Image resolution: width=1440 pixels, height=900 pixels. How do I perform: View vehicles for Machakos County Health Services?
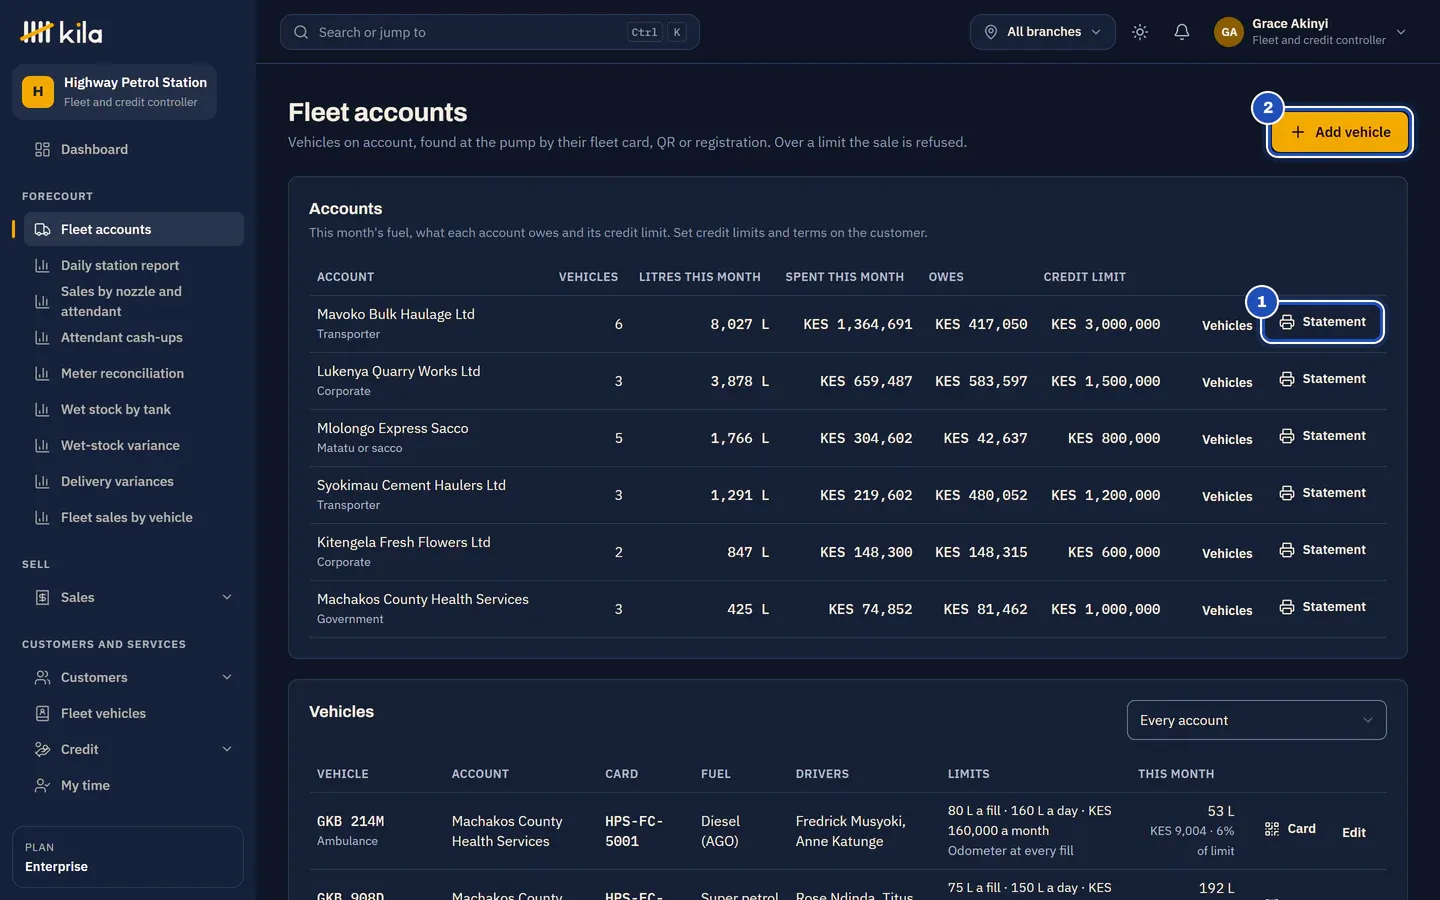[1227, 611]
